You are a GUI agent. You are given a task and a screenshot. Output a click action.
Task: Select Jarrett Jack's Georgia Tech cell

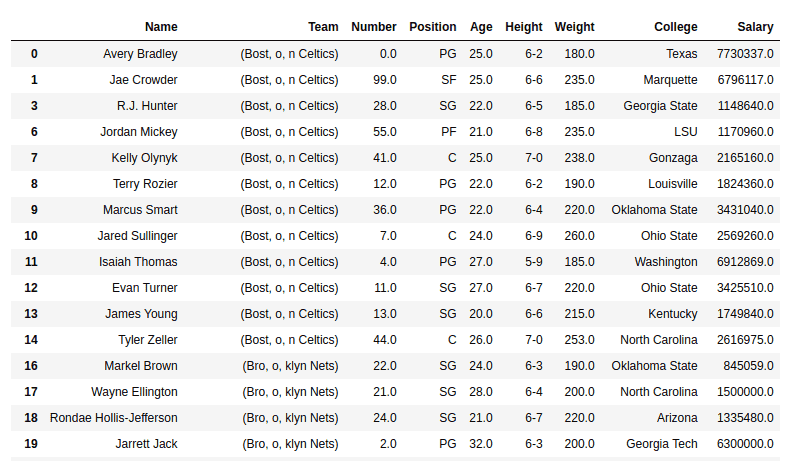coord(661,444)
